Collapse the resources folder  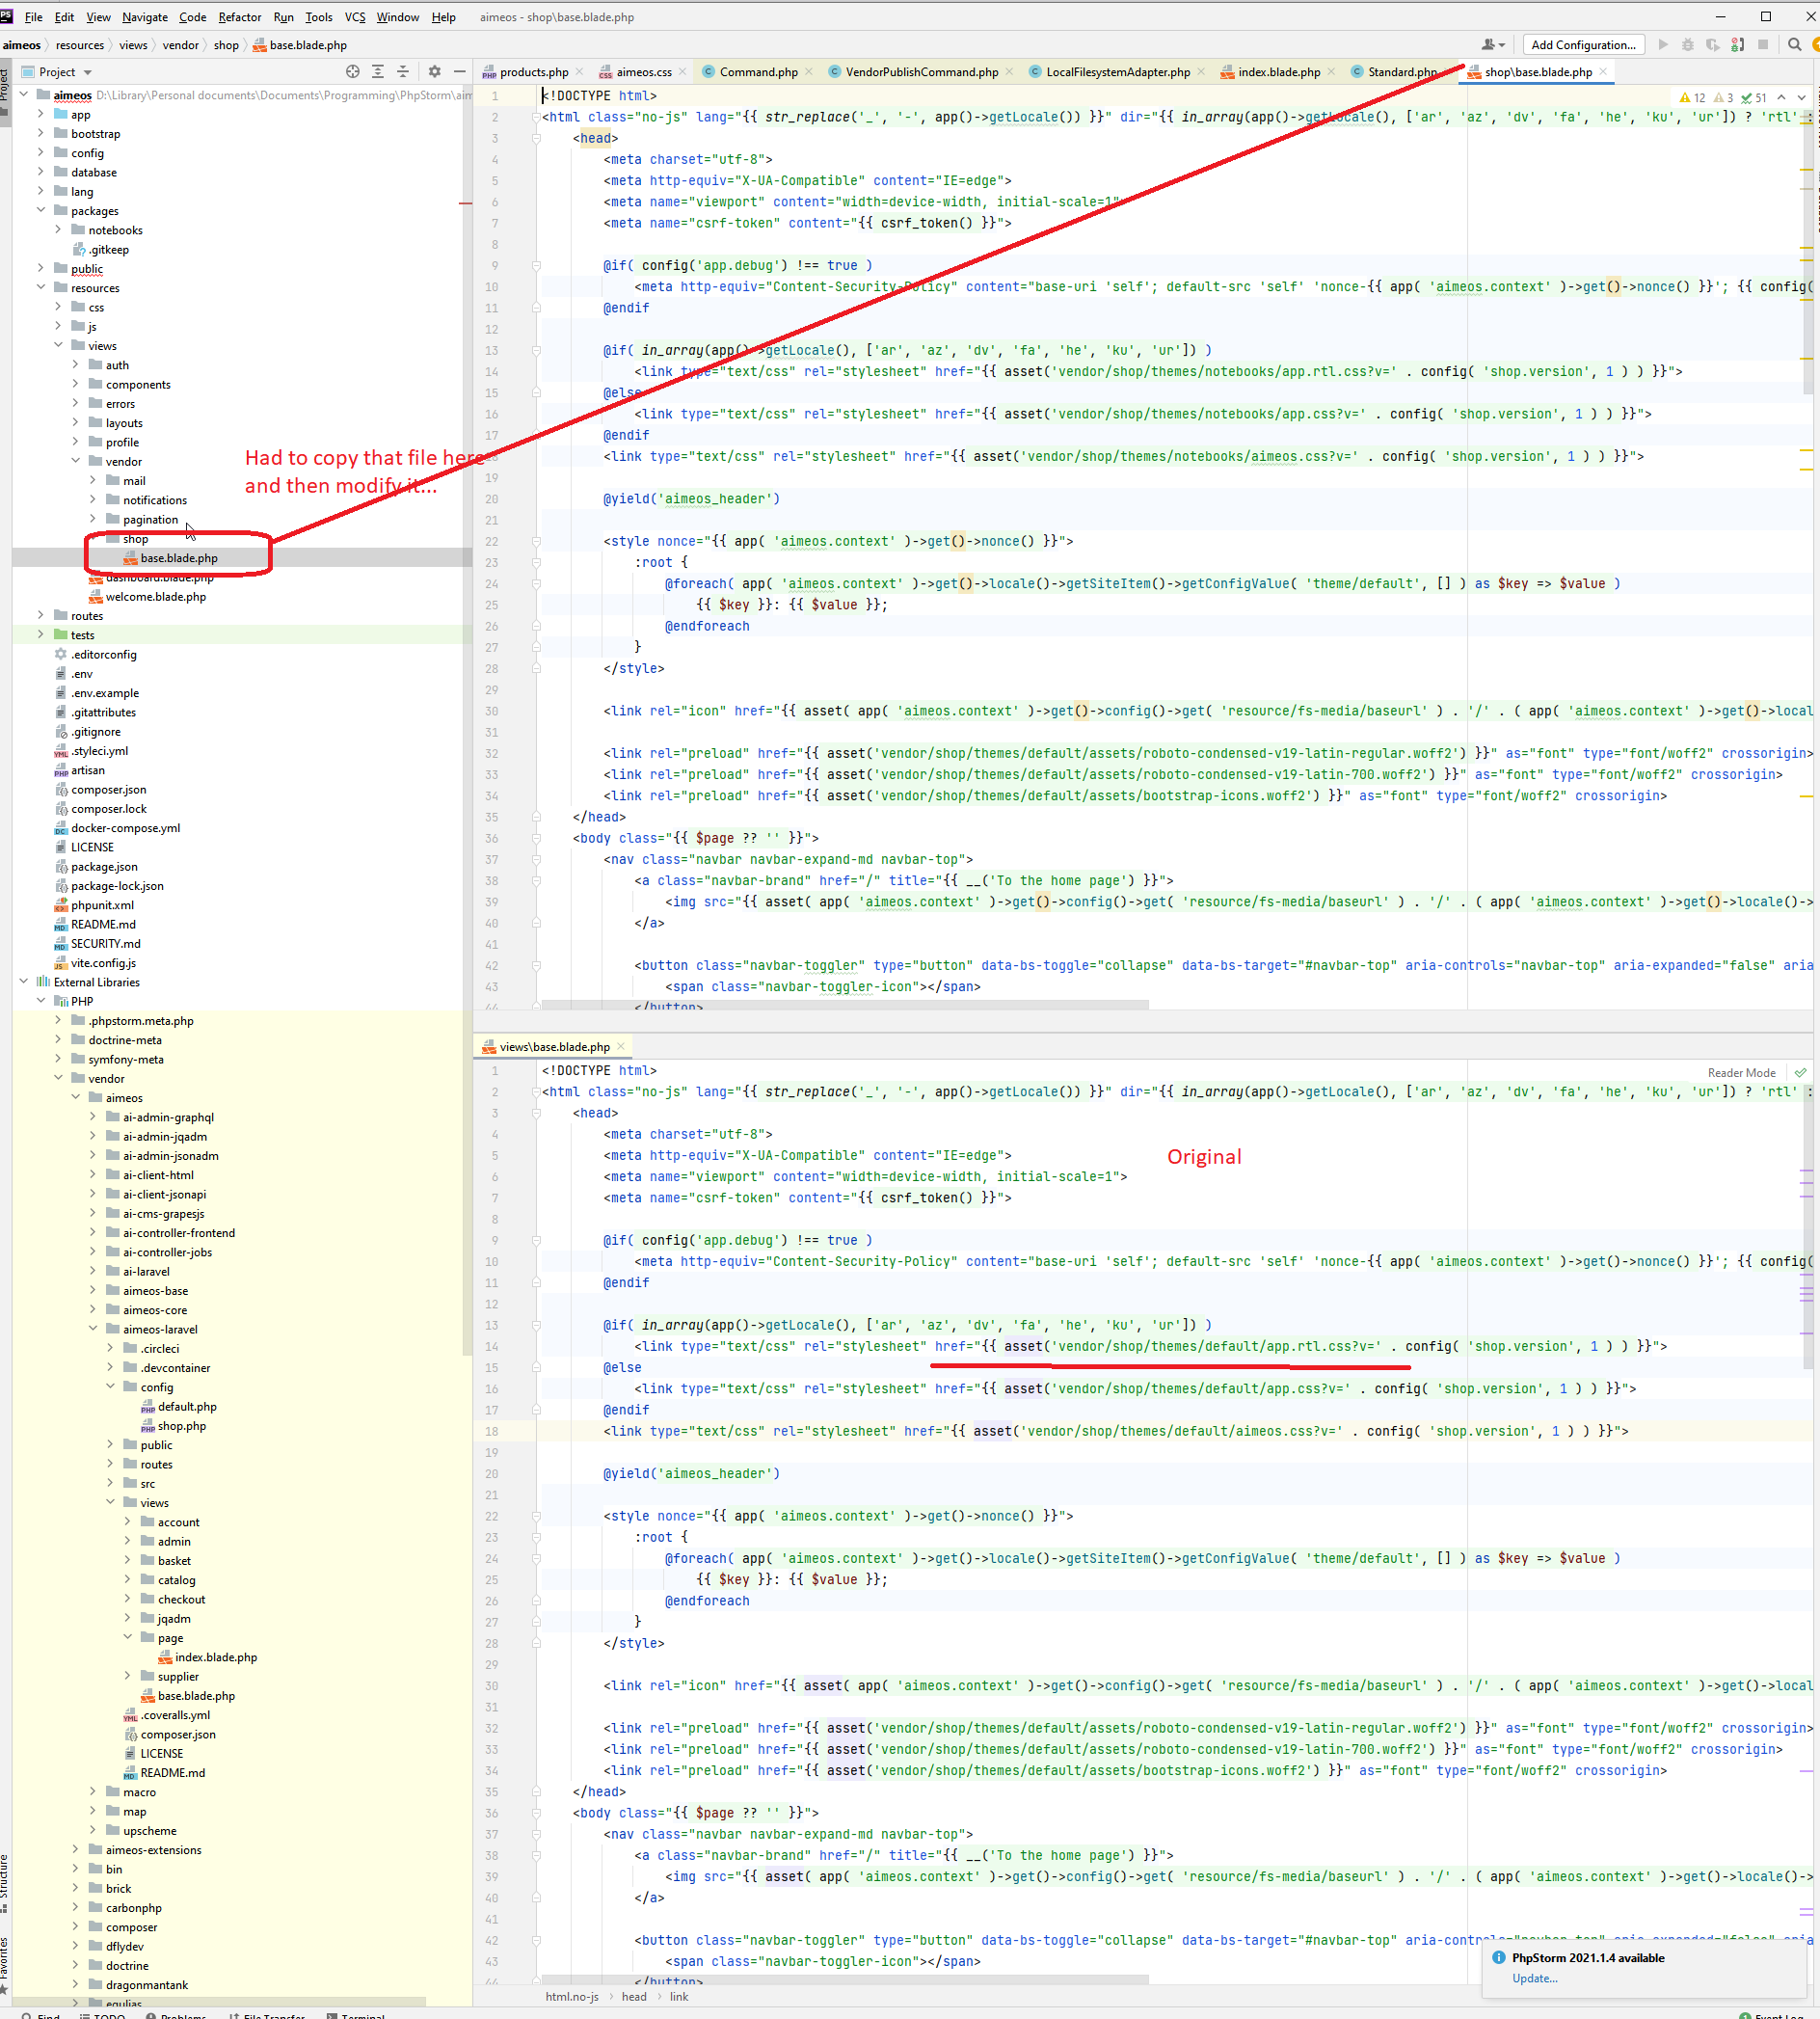[x=41, y=288]
